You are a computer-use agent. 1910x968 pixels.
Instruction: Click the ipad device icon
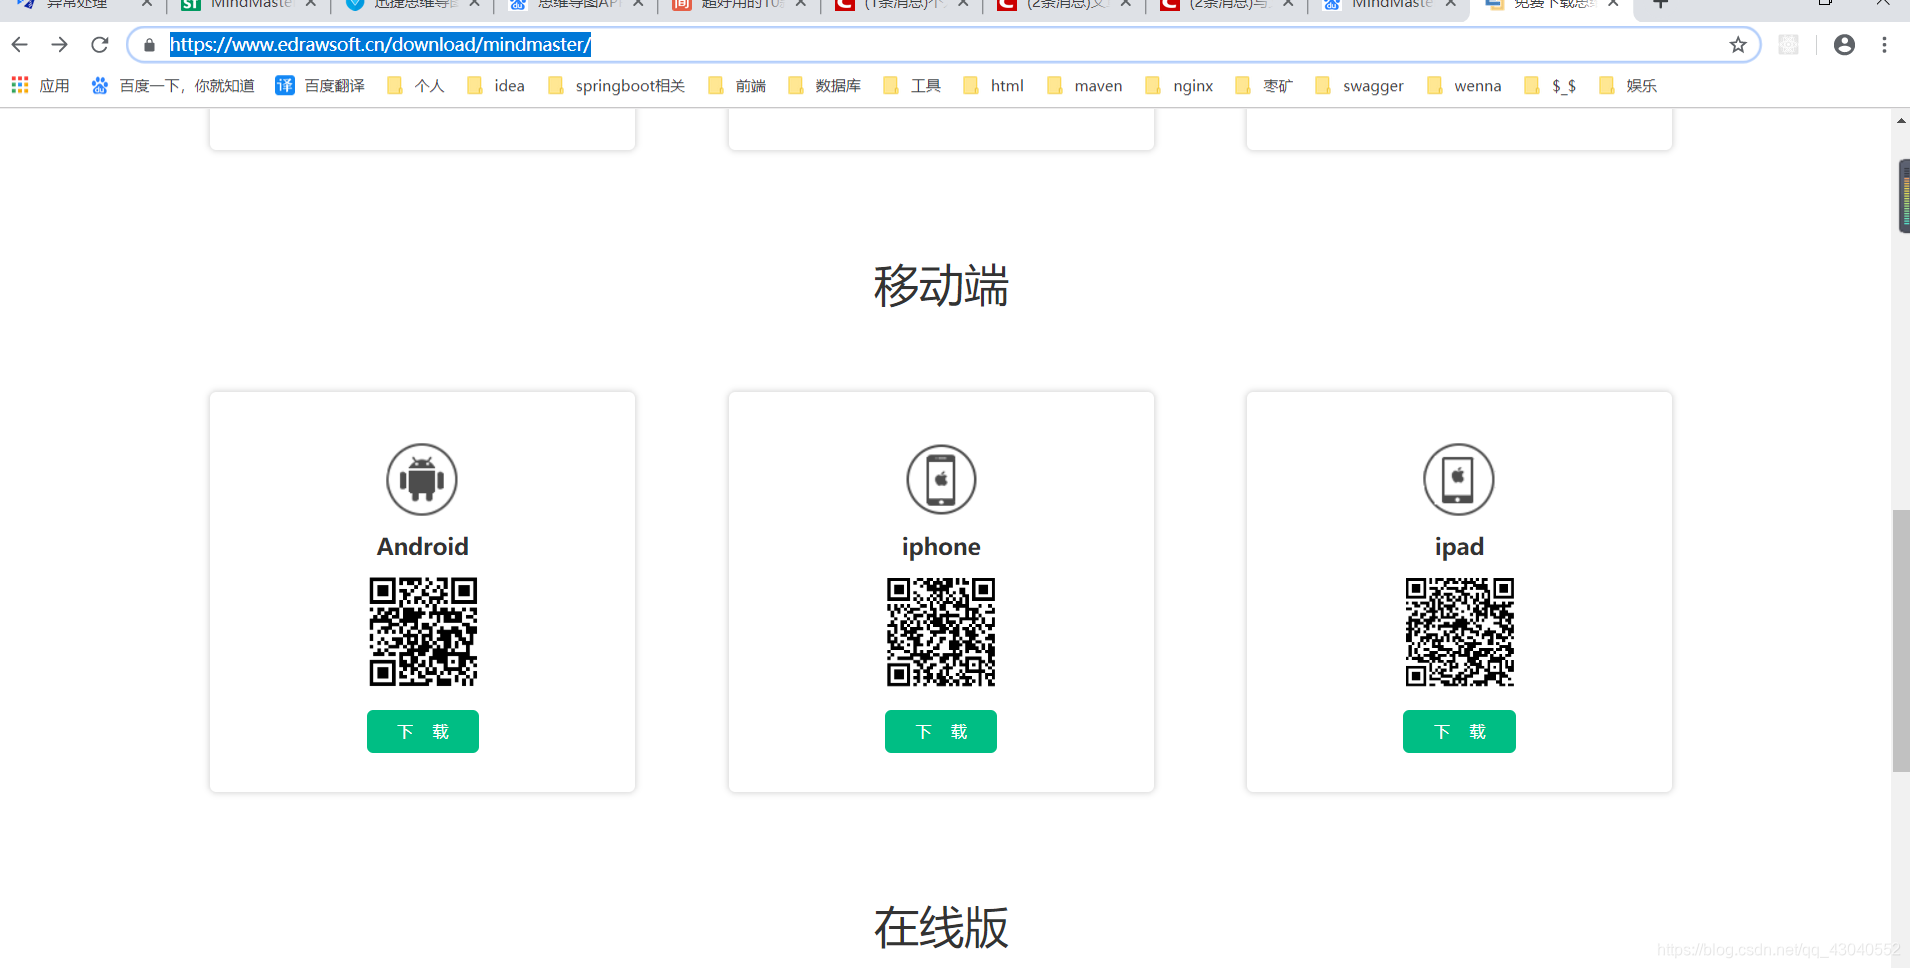point(1459,479)
